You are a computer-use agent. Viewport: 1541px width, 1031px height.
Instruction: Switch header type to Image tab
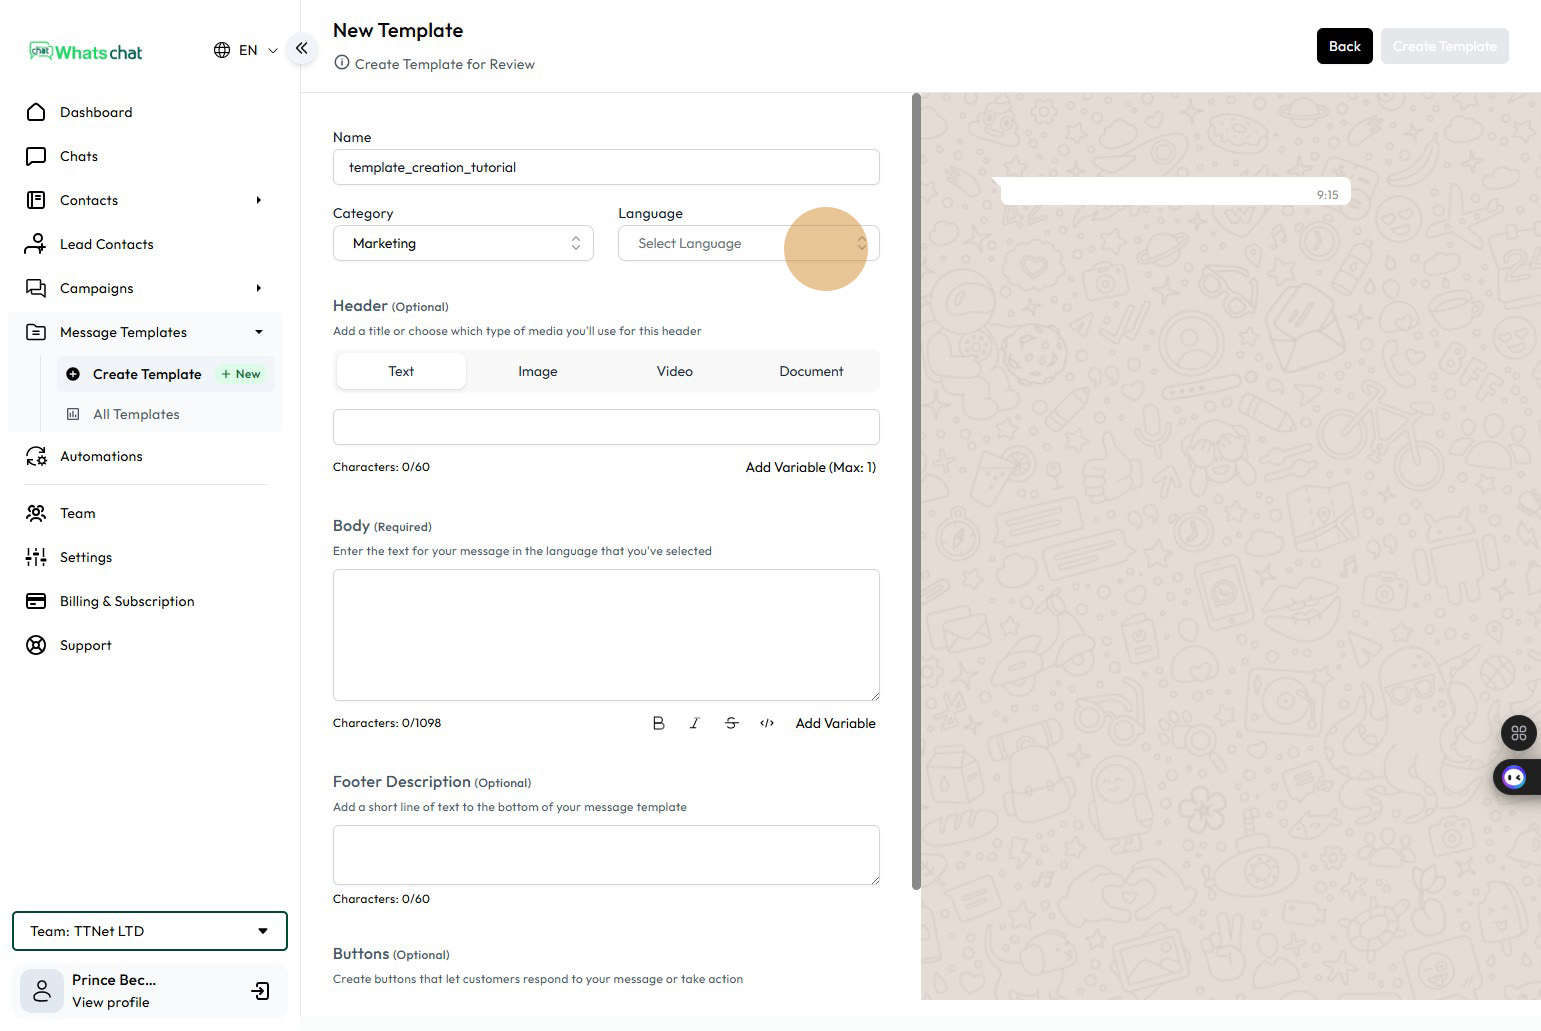coord(537,371)
